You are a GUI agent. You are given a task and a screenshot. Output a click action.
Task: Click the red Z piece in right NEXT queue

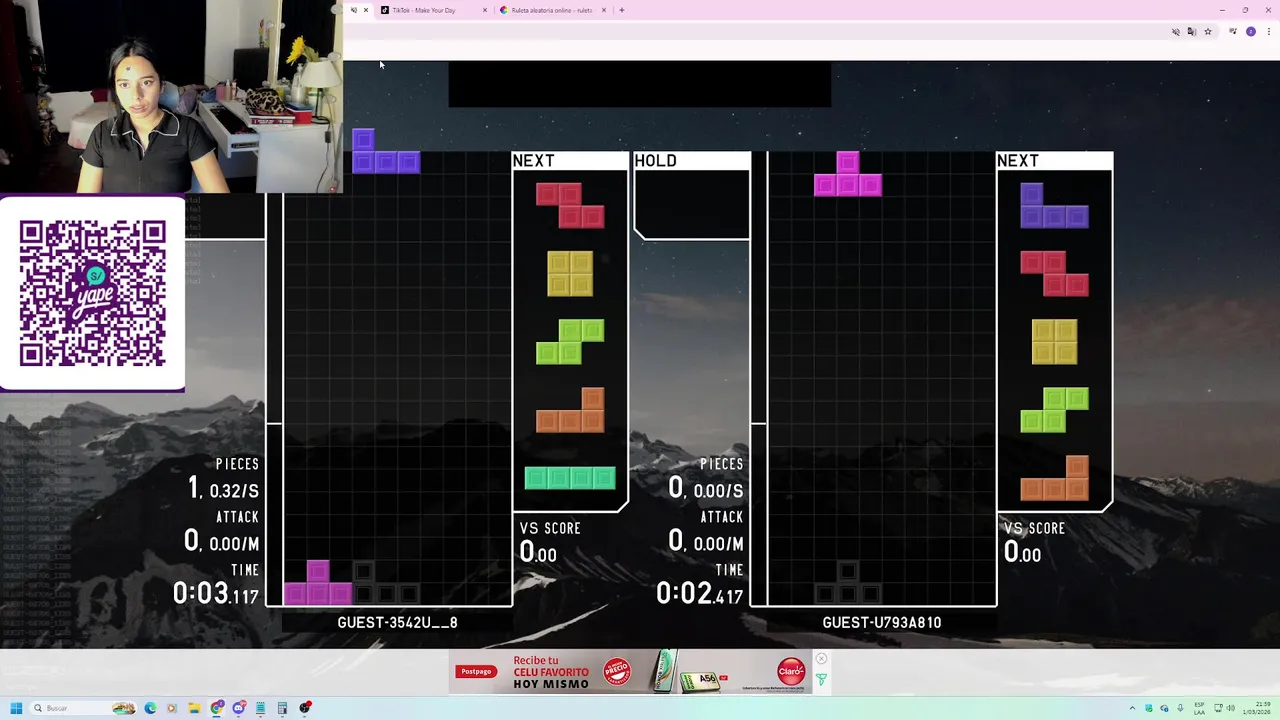click(x=1054, y=273)
